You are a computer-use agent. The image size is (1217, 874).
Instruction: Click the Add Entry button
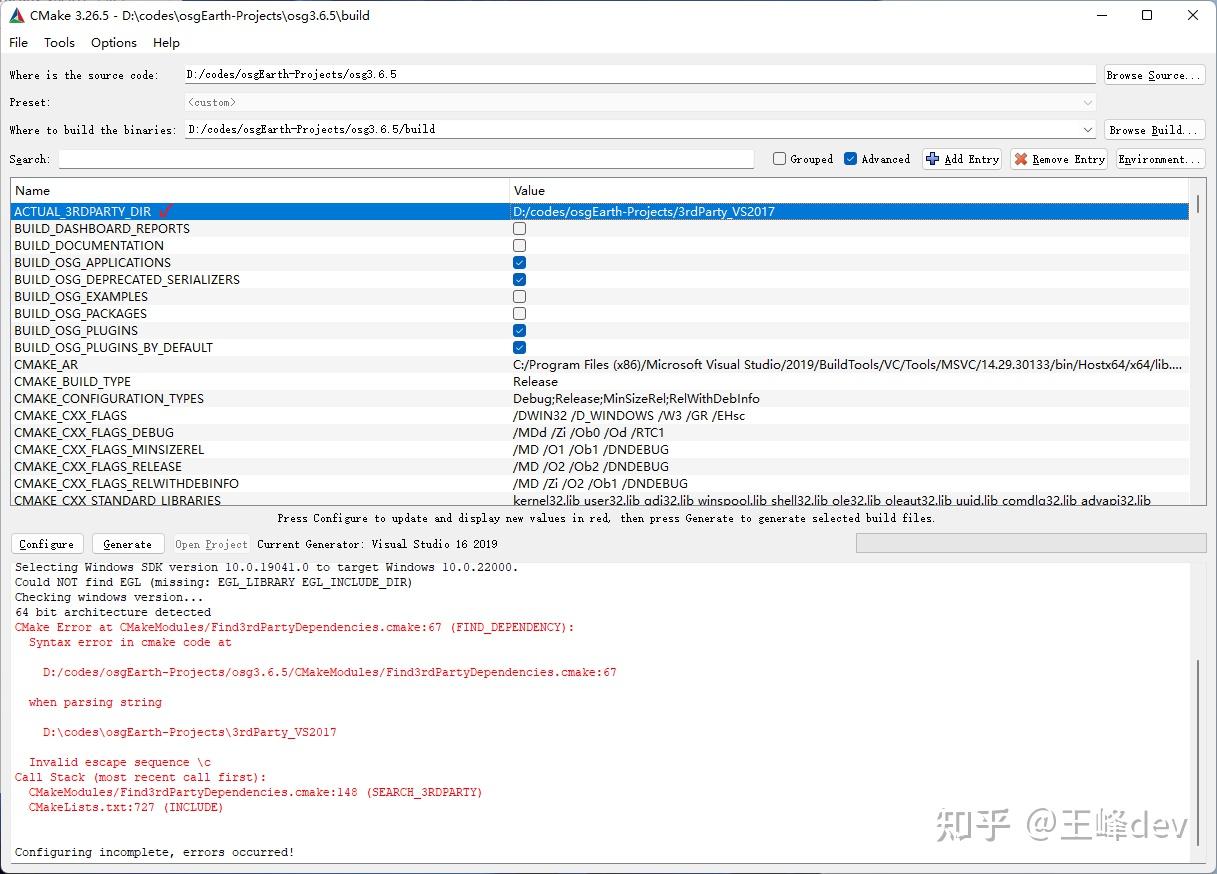[962, 159]
